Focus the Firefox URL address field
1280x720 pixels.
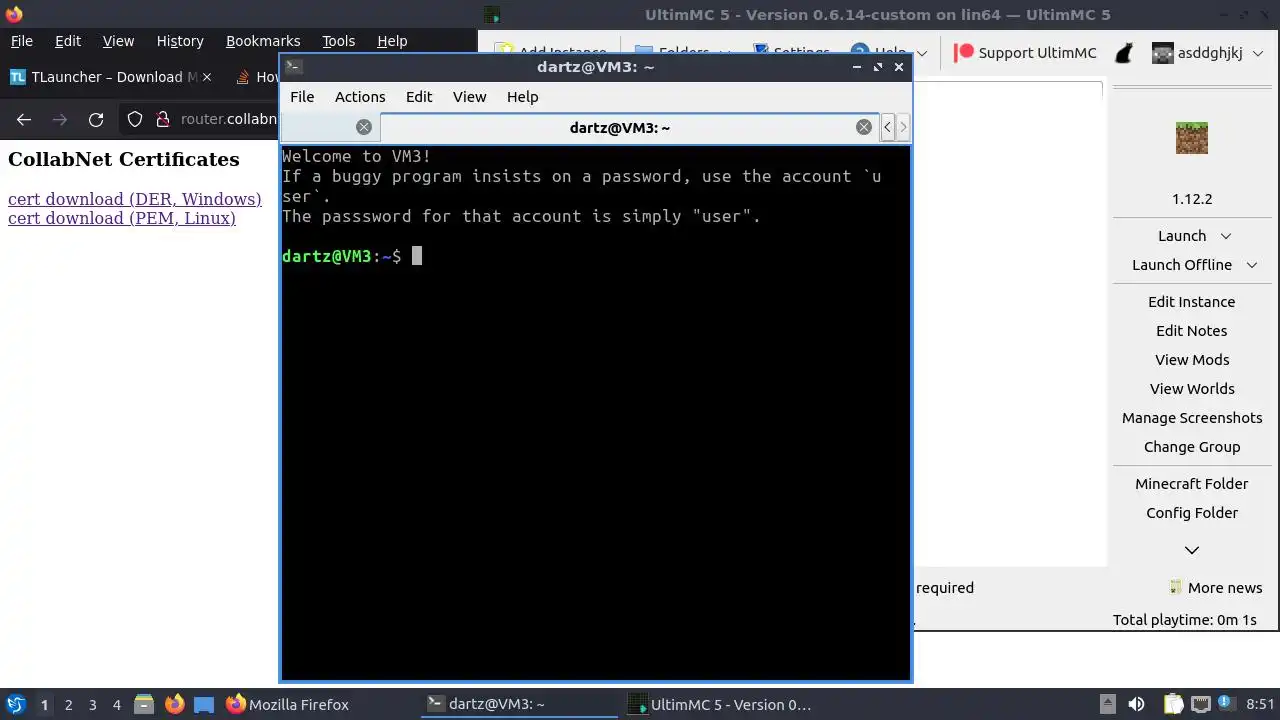pos(228,119)
